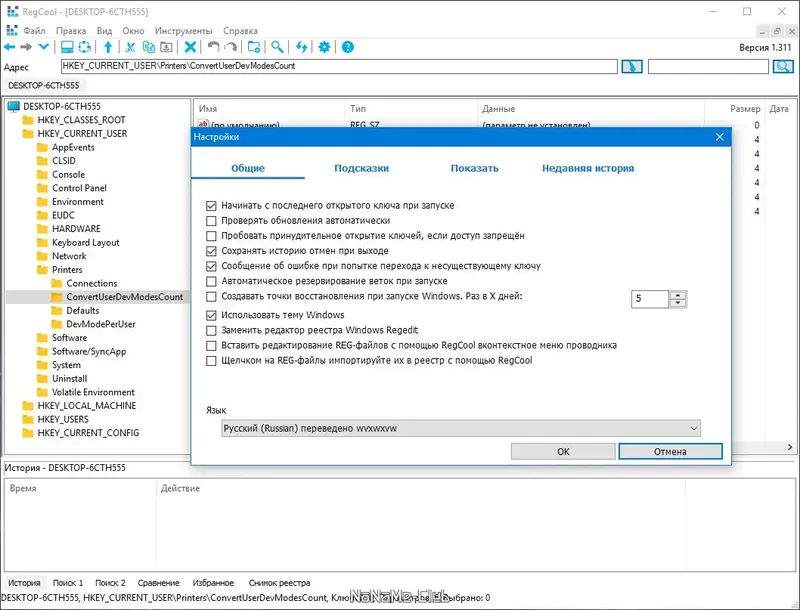
Task: Enable 'Автоматическое резервирование веток' checkbox
Action: click(x=211, y=281)
